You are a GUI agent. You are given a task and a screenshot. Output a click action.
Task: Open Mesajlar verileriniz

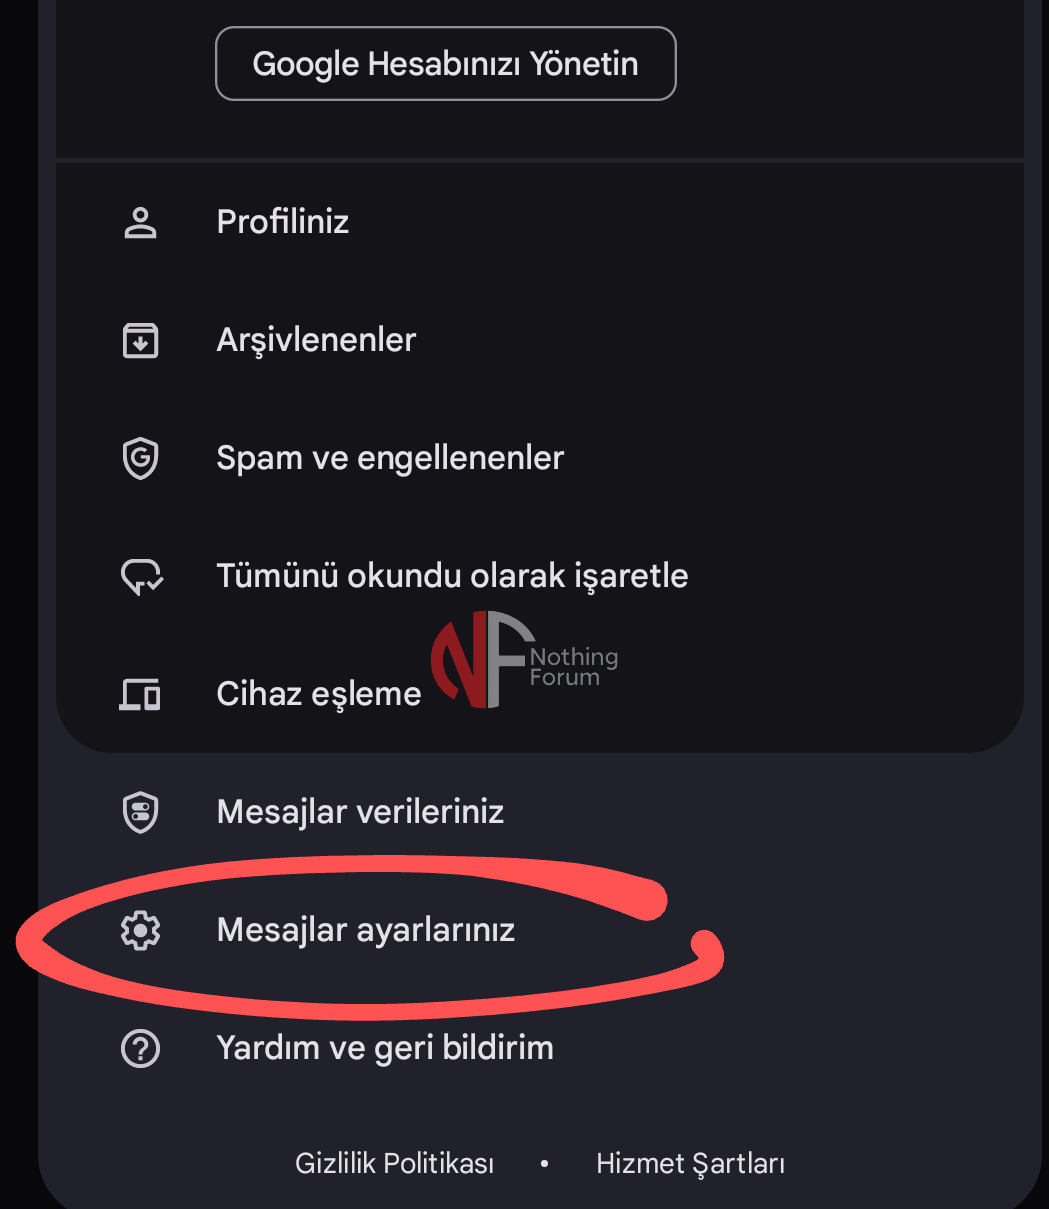(360, 812)
